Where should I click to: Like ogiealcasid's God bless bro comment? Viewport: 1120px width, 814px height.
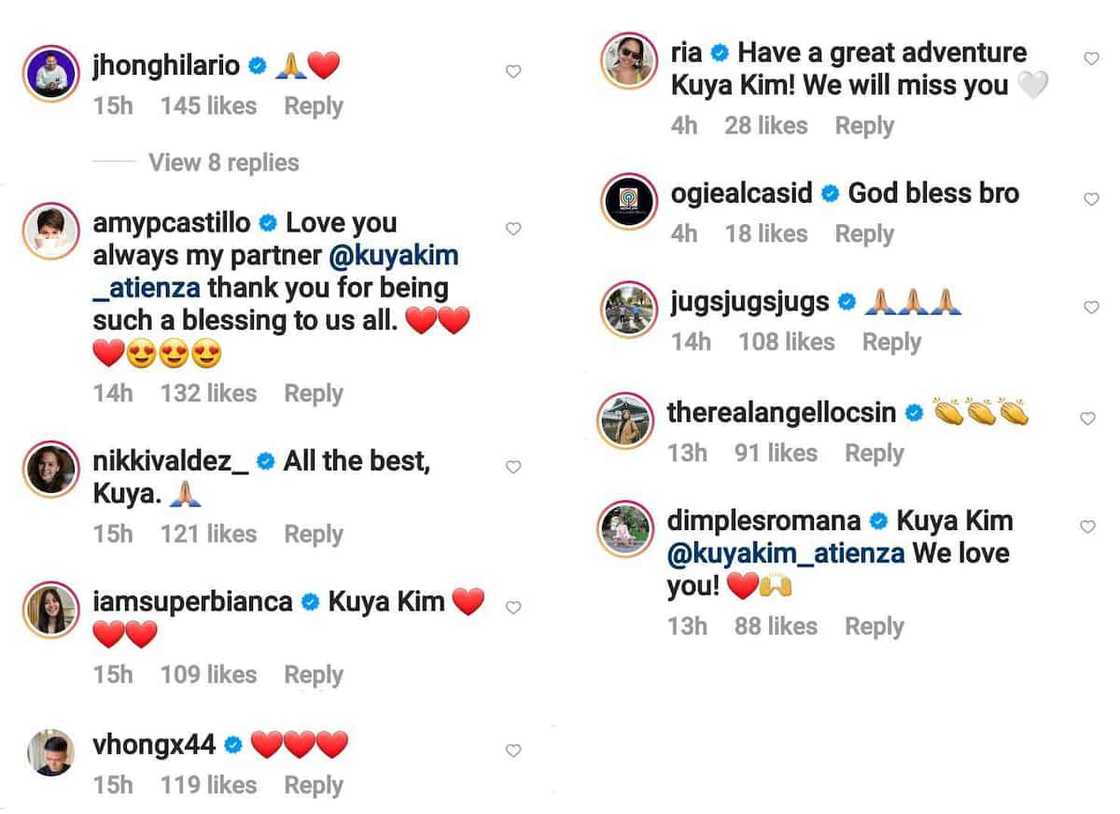coord(1091,199)
